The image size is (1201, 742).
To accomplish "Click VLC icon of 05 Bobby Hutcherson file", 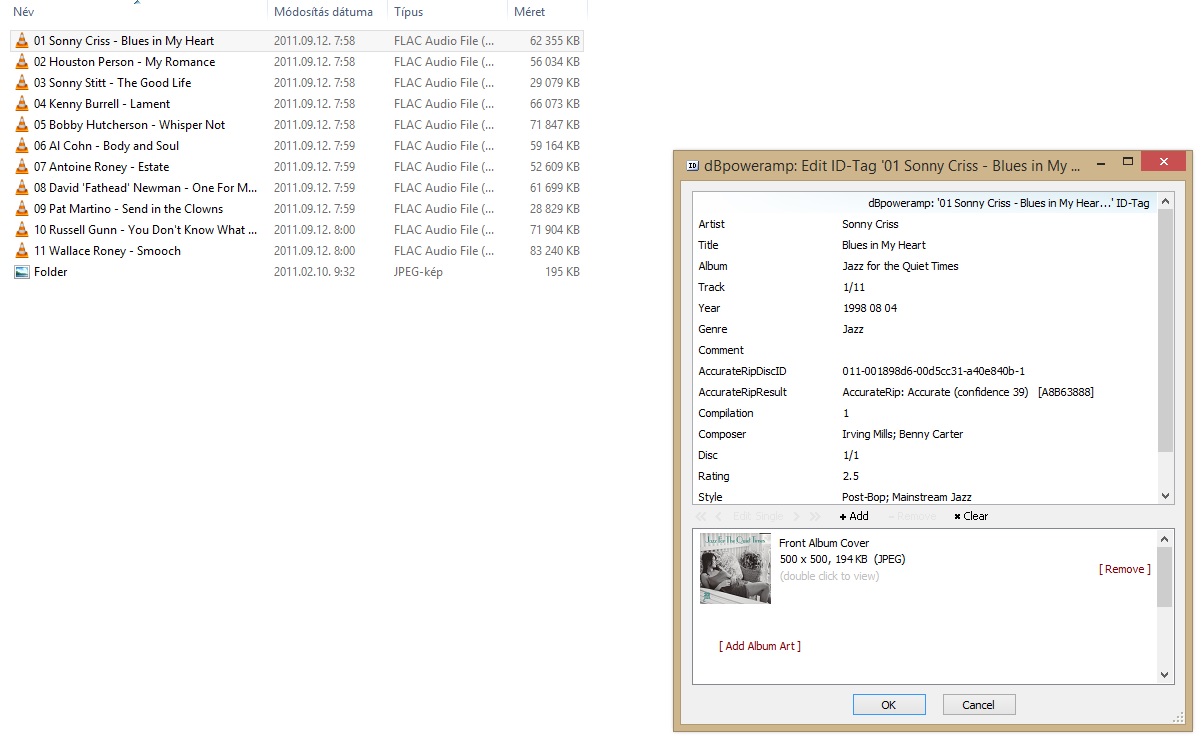I will [x=21, y=125].
